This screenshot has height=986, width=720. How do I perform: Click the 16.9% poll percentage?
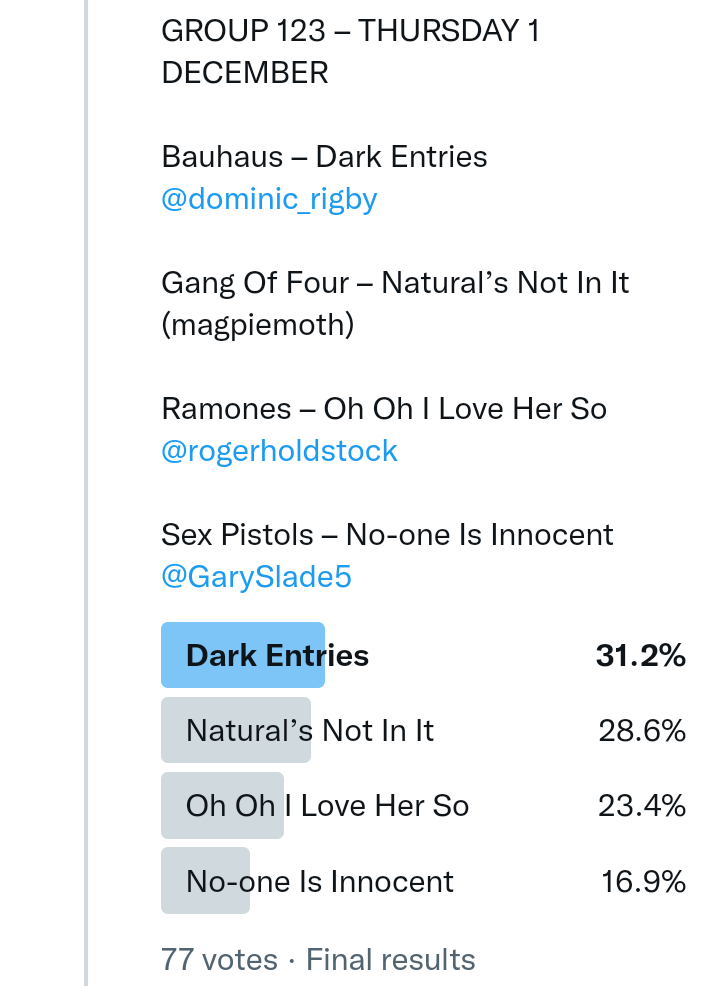(643, 881)
